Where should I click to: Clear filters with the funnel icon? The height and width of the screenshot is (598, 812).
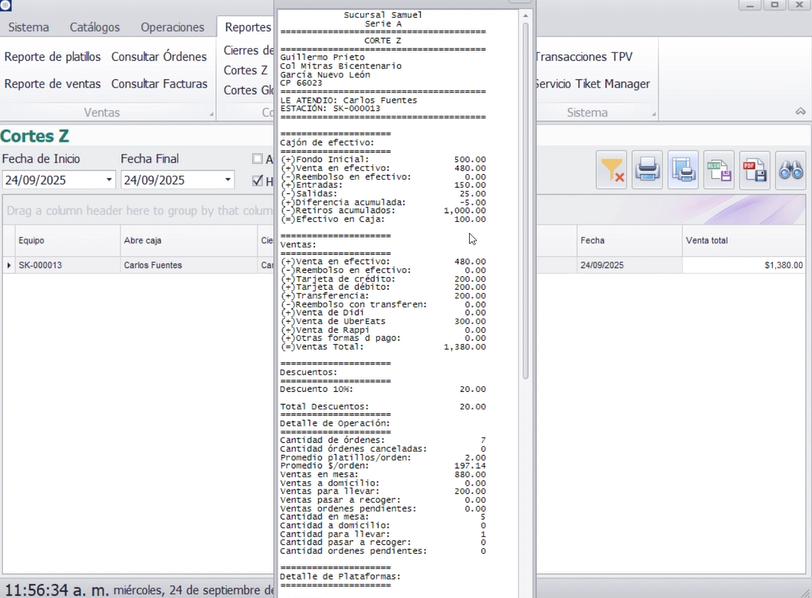612,171
